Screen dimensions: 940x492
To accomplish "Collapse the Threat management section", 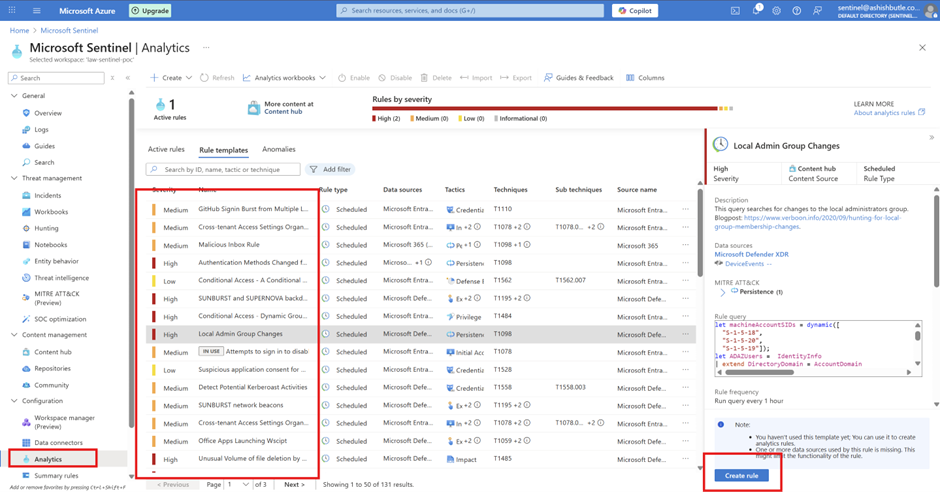I will tap(14, 178).
